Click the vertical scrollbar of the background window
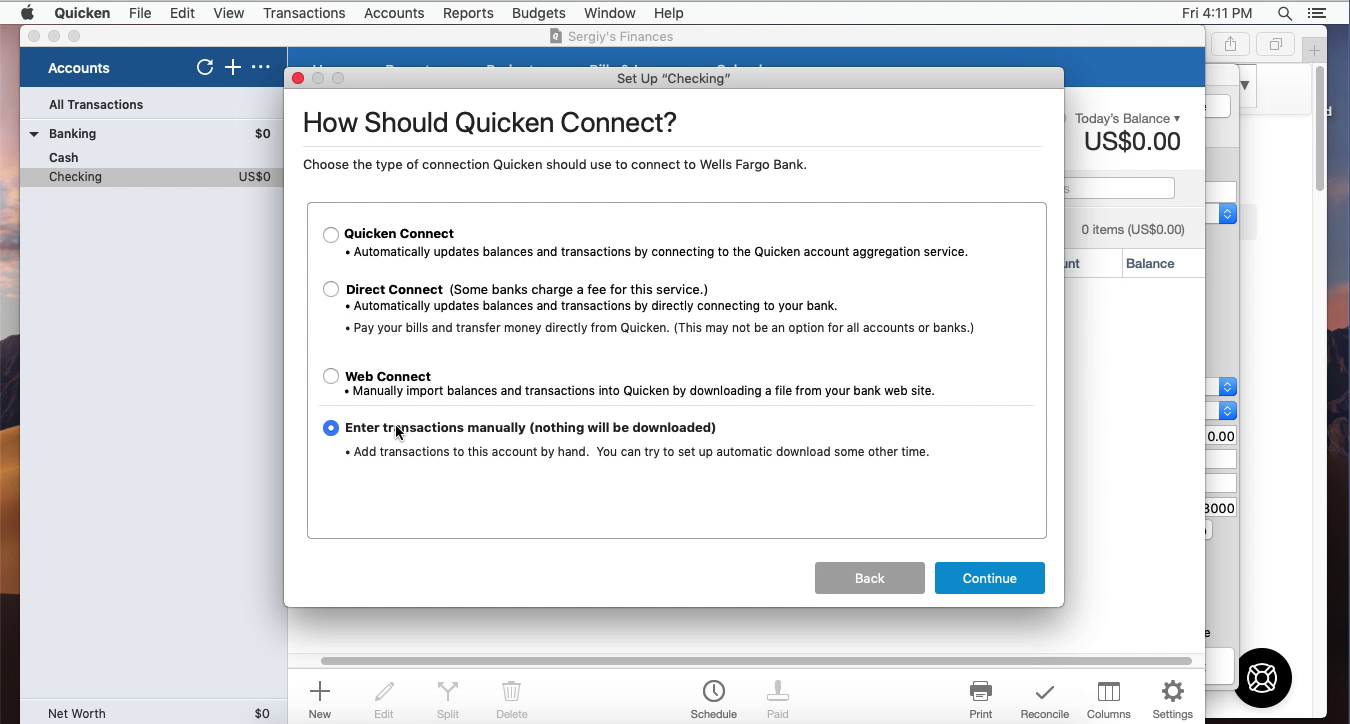The image size is (1350, 724). pos(1320,128)
